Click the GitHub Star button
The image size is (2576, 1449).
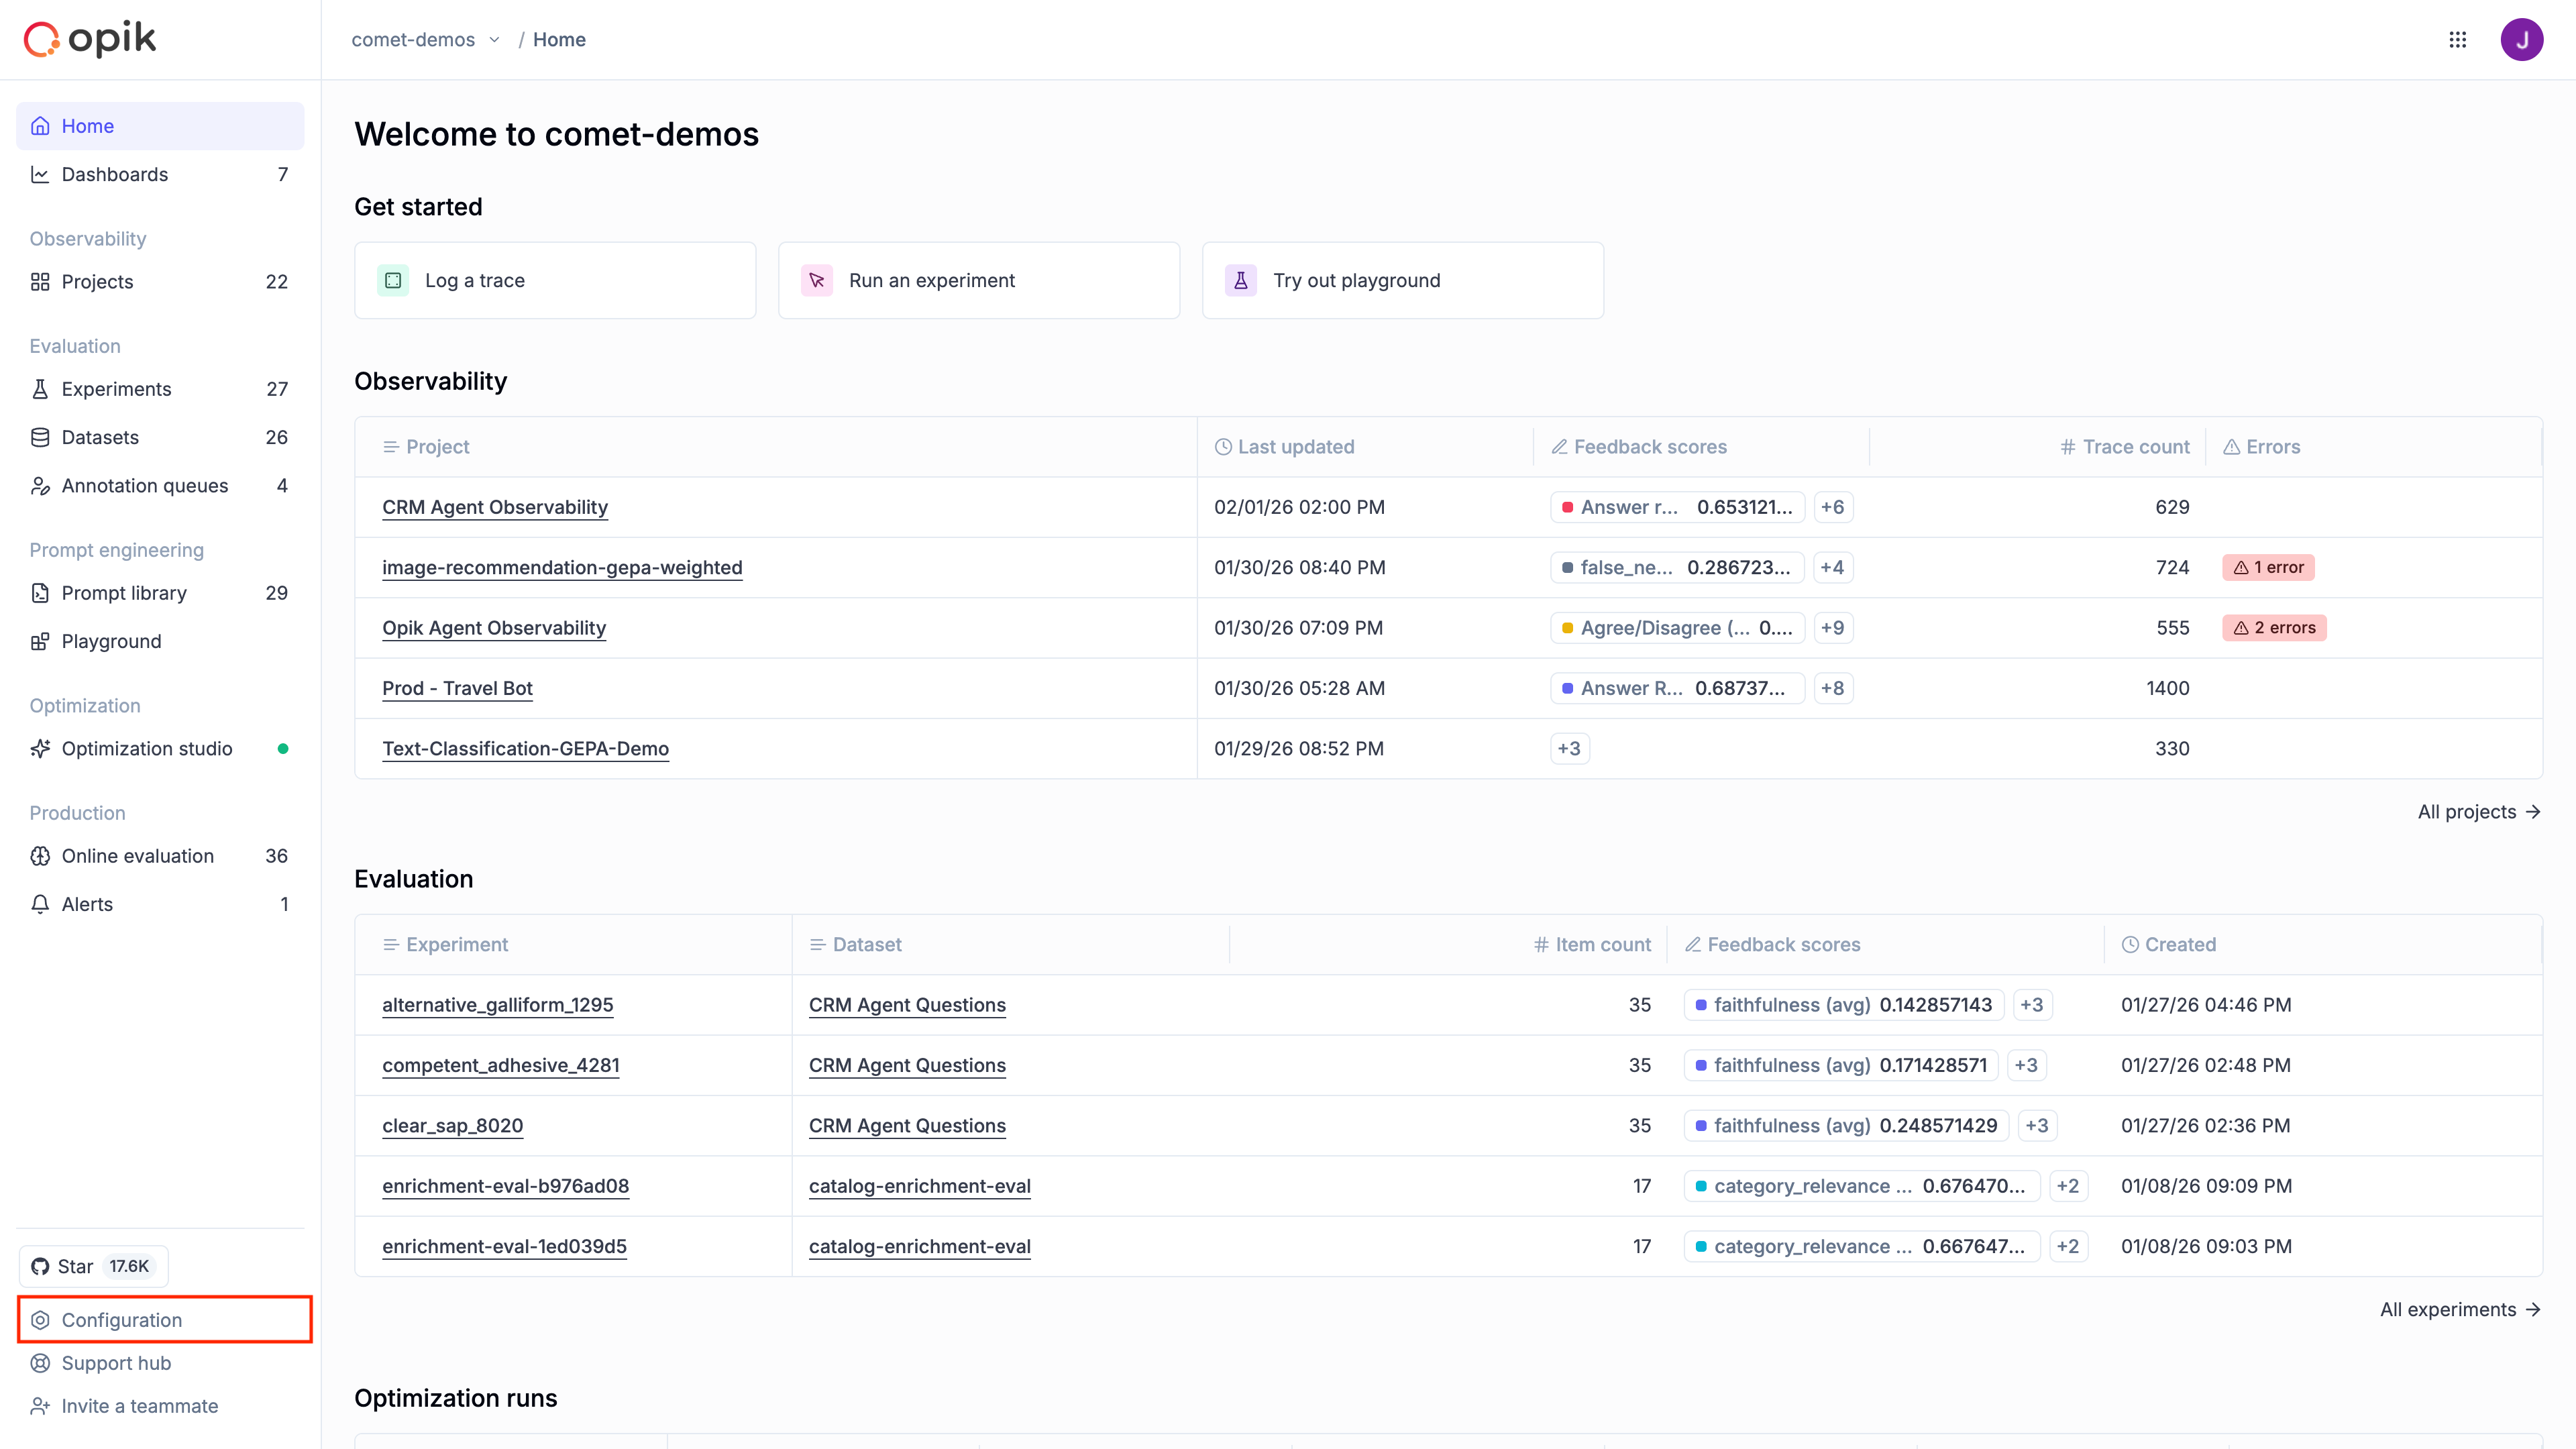(x=93, y=1266)
